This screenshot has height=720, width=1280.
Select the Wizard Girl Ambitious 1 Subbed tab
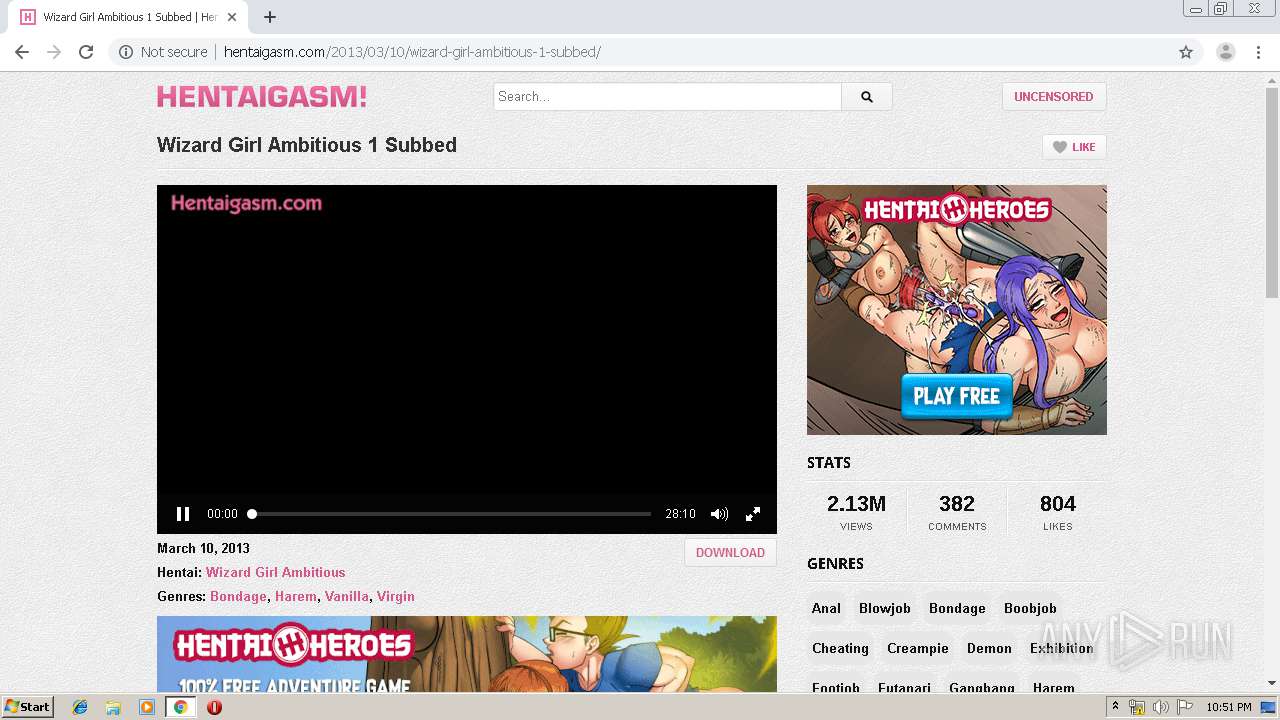tap(128, 17)
